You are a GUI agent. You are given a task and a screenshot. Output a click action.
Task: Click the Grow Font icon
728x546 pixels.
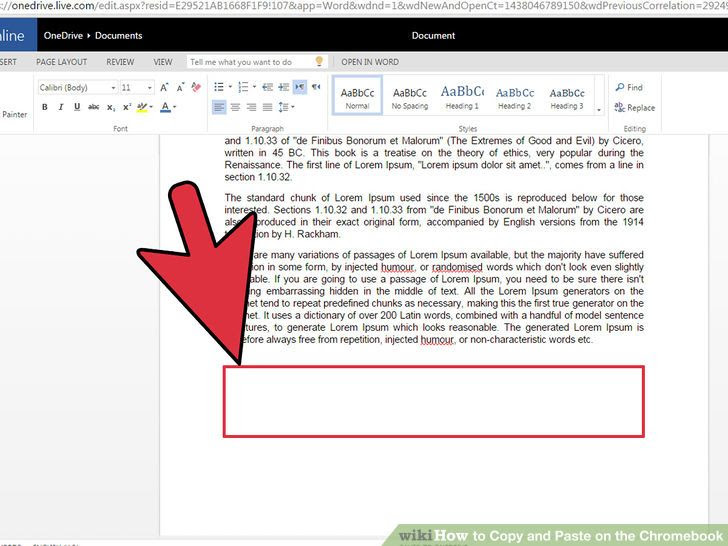(x=164, y=87)
